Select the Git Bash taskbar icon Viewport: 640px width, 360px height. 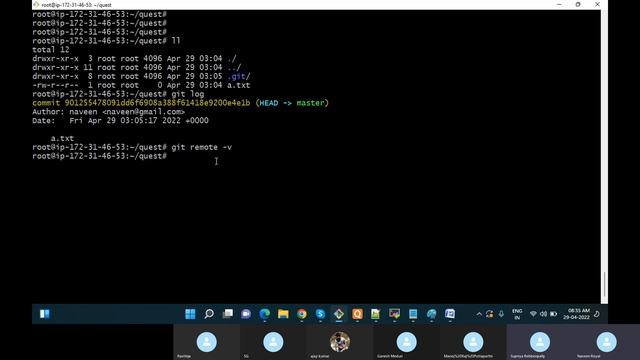coord(339,313)
